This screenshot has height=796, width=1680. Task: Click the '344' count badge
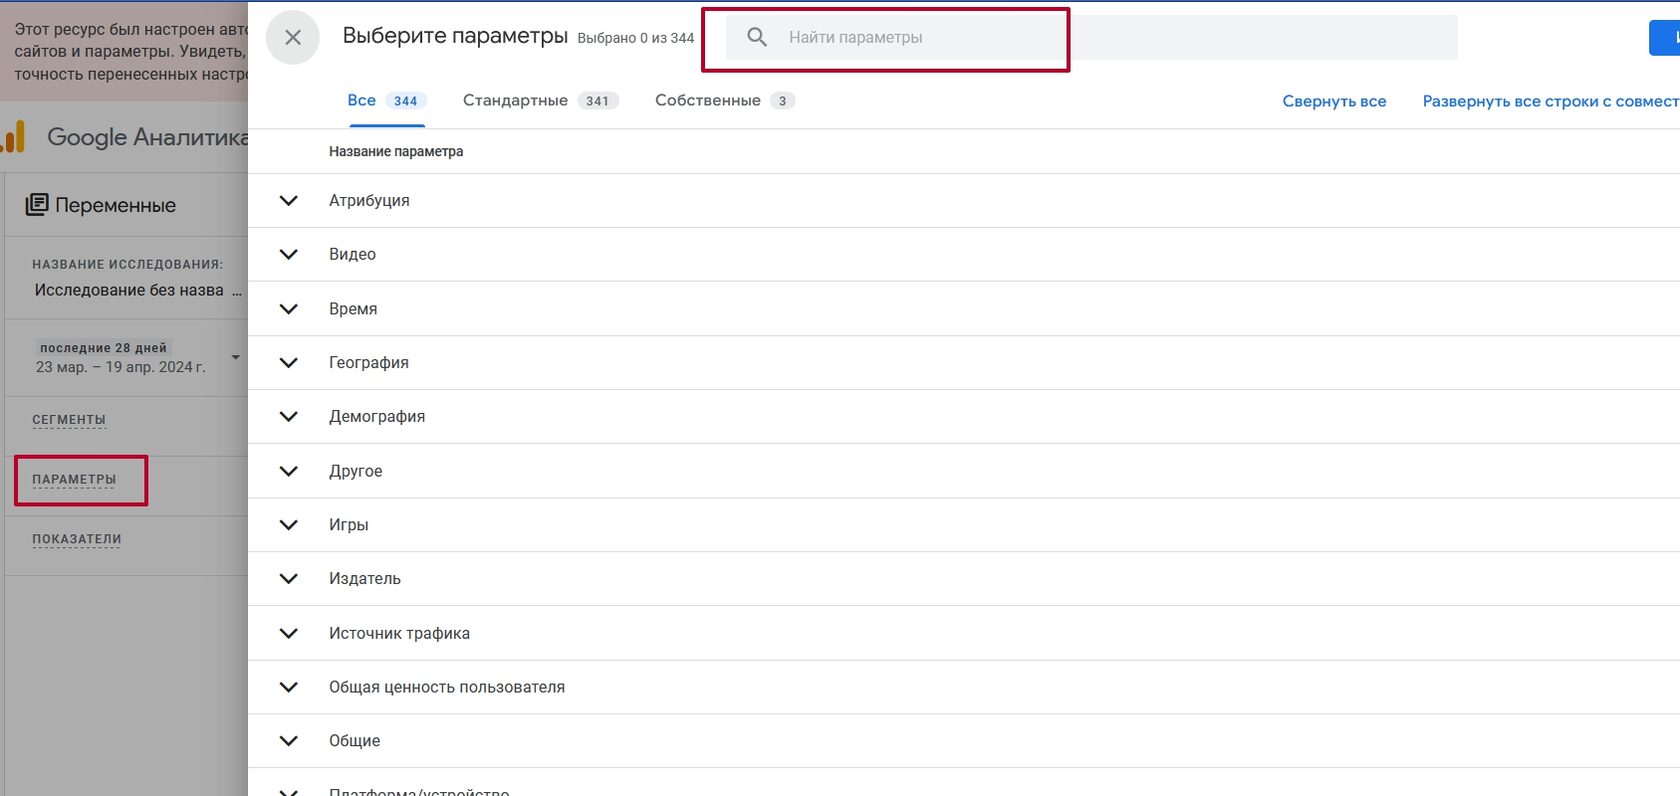click(x=405, y=101)
